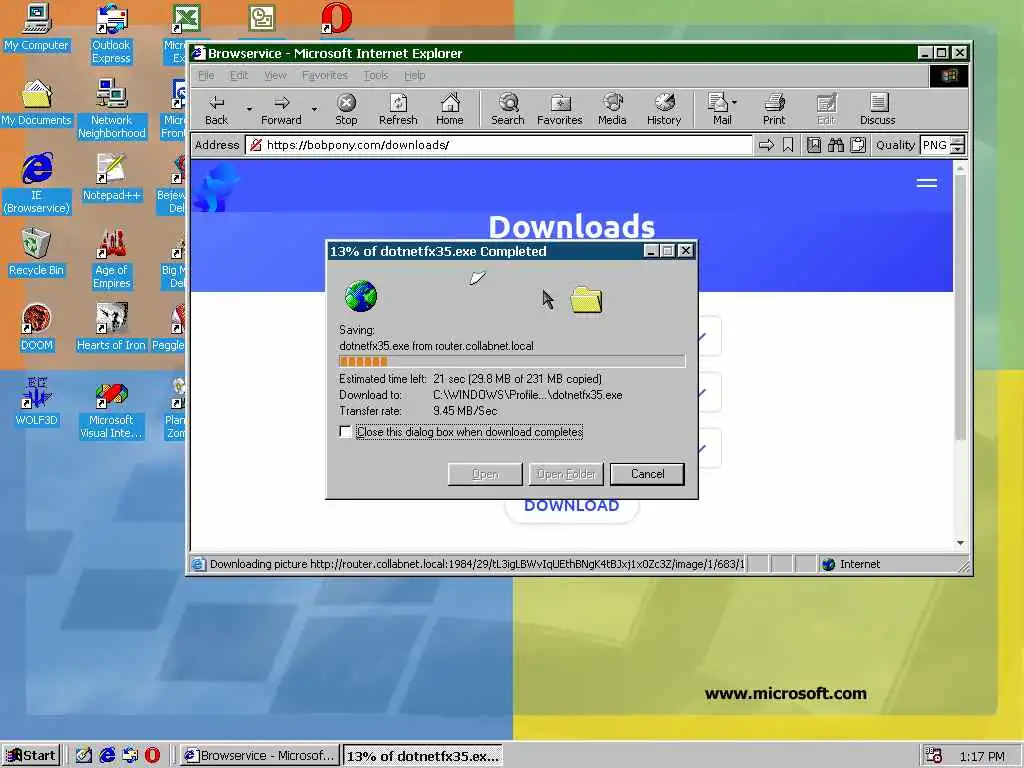Click the Start button
Image resolution: width=1024 pixels, height=768 pixels.
31,756
